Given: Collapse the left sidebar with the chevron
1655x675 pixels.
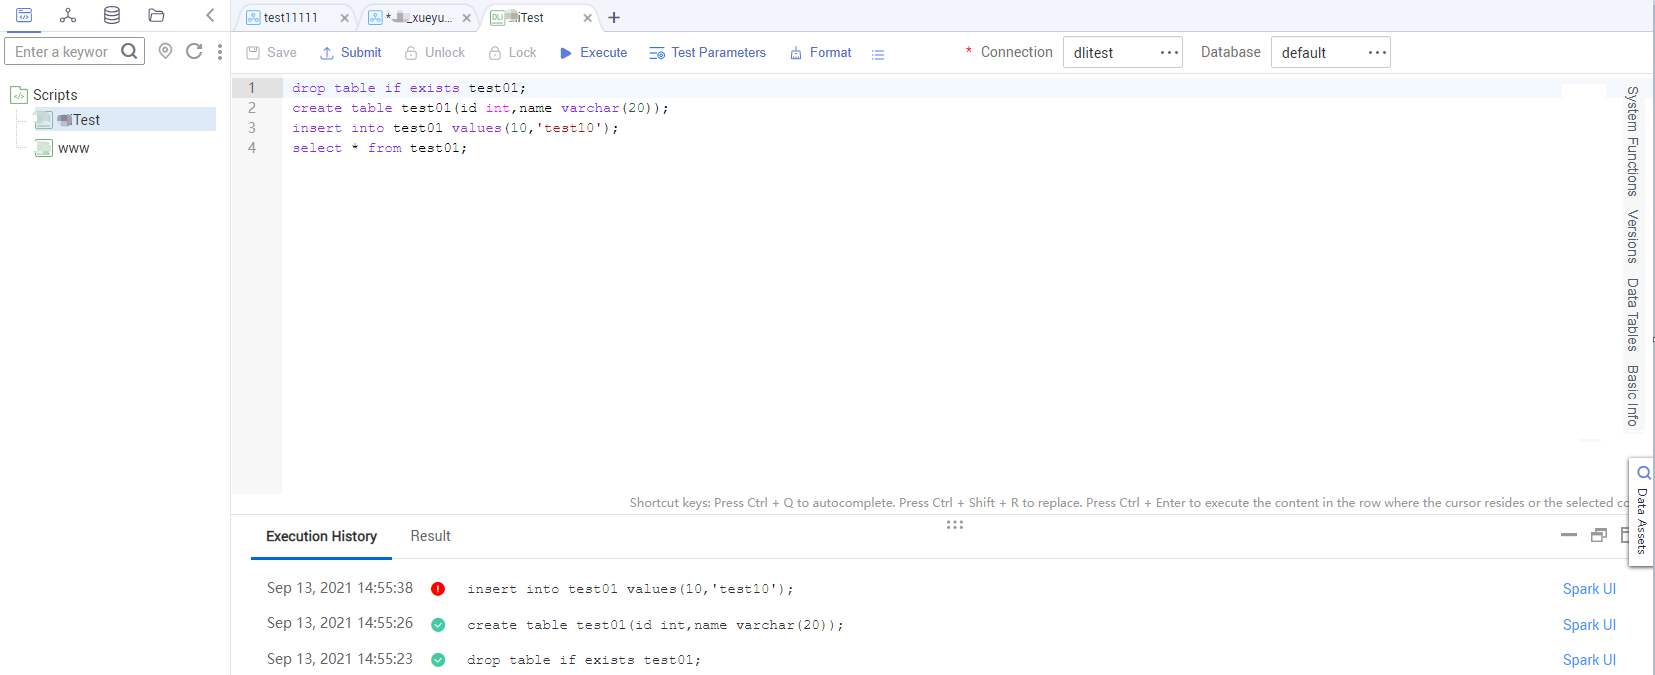Looking at the screenshot, I should pos(210,15).
